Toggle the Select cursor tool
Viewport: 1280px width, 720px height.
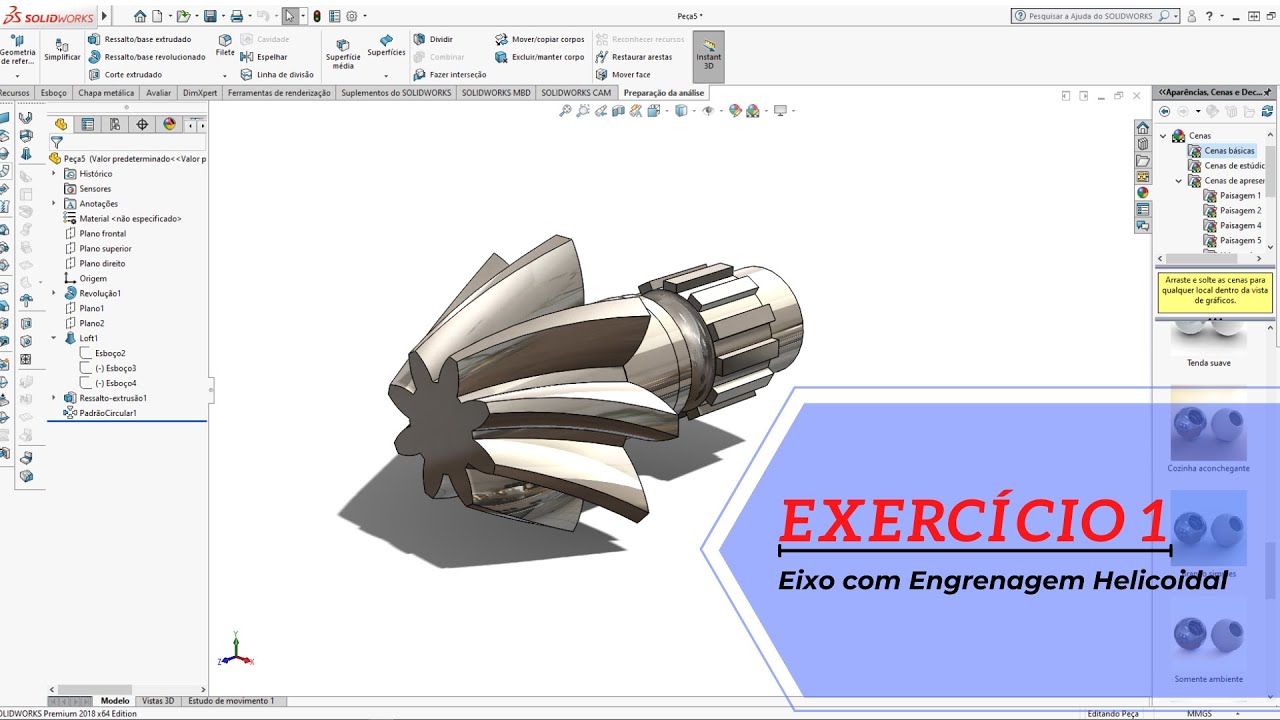point(289,16)
